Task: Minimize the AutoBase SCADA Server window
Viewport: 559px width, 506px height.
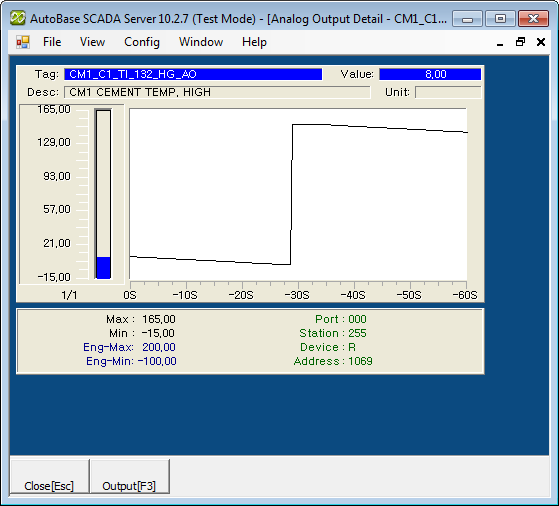Action: point(467,19)
